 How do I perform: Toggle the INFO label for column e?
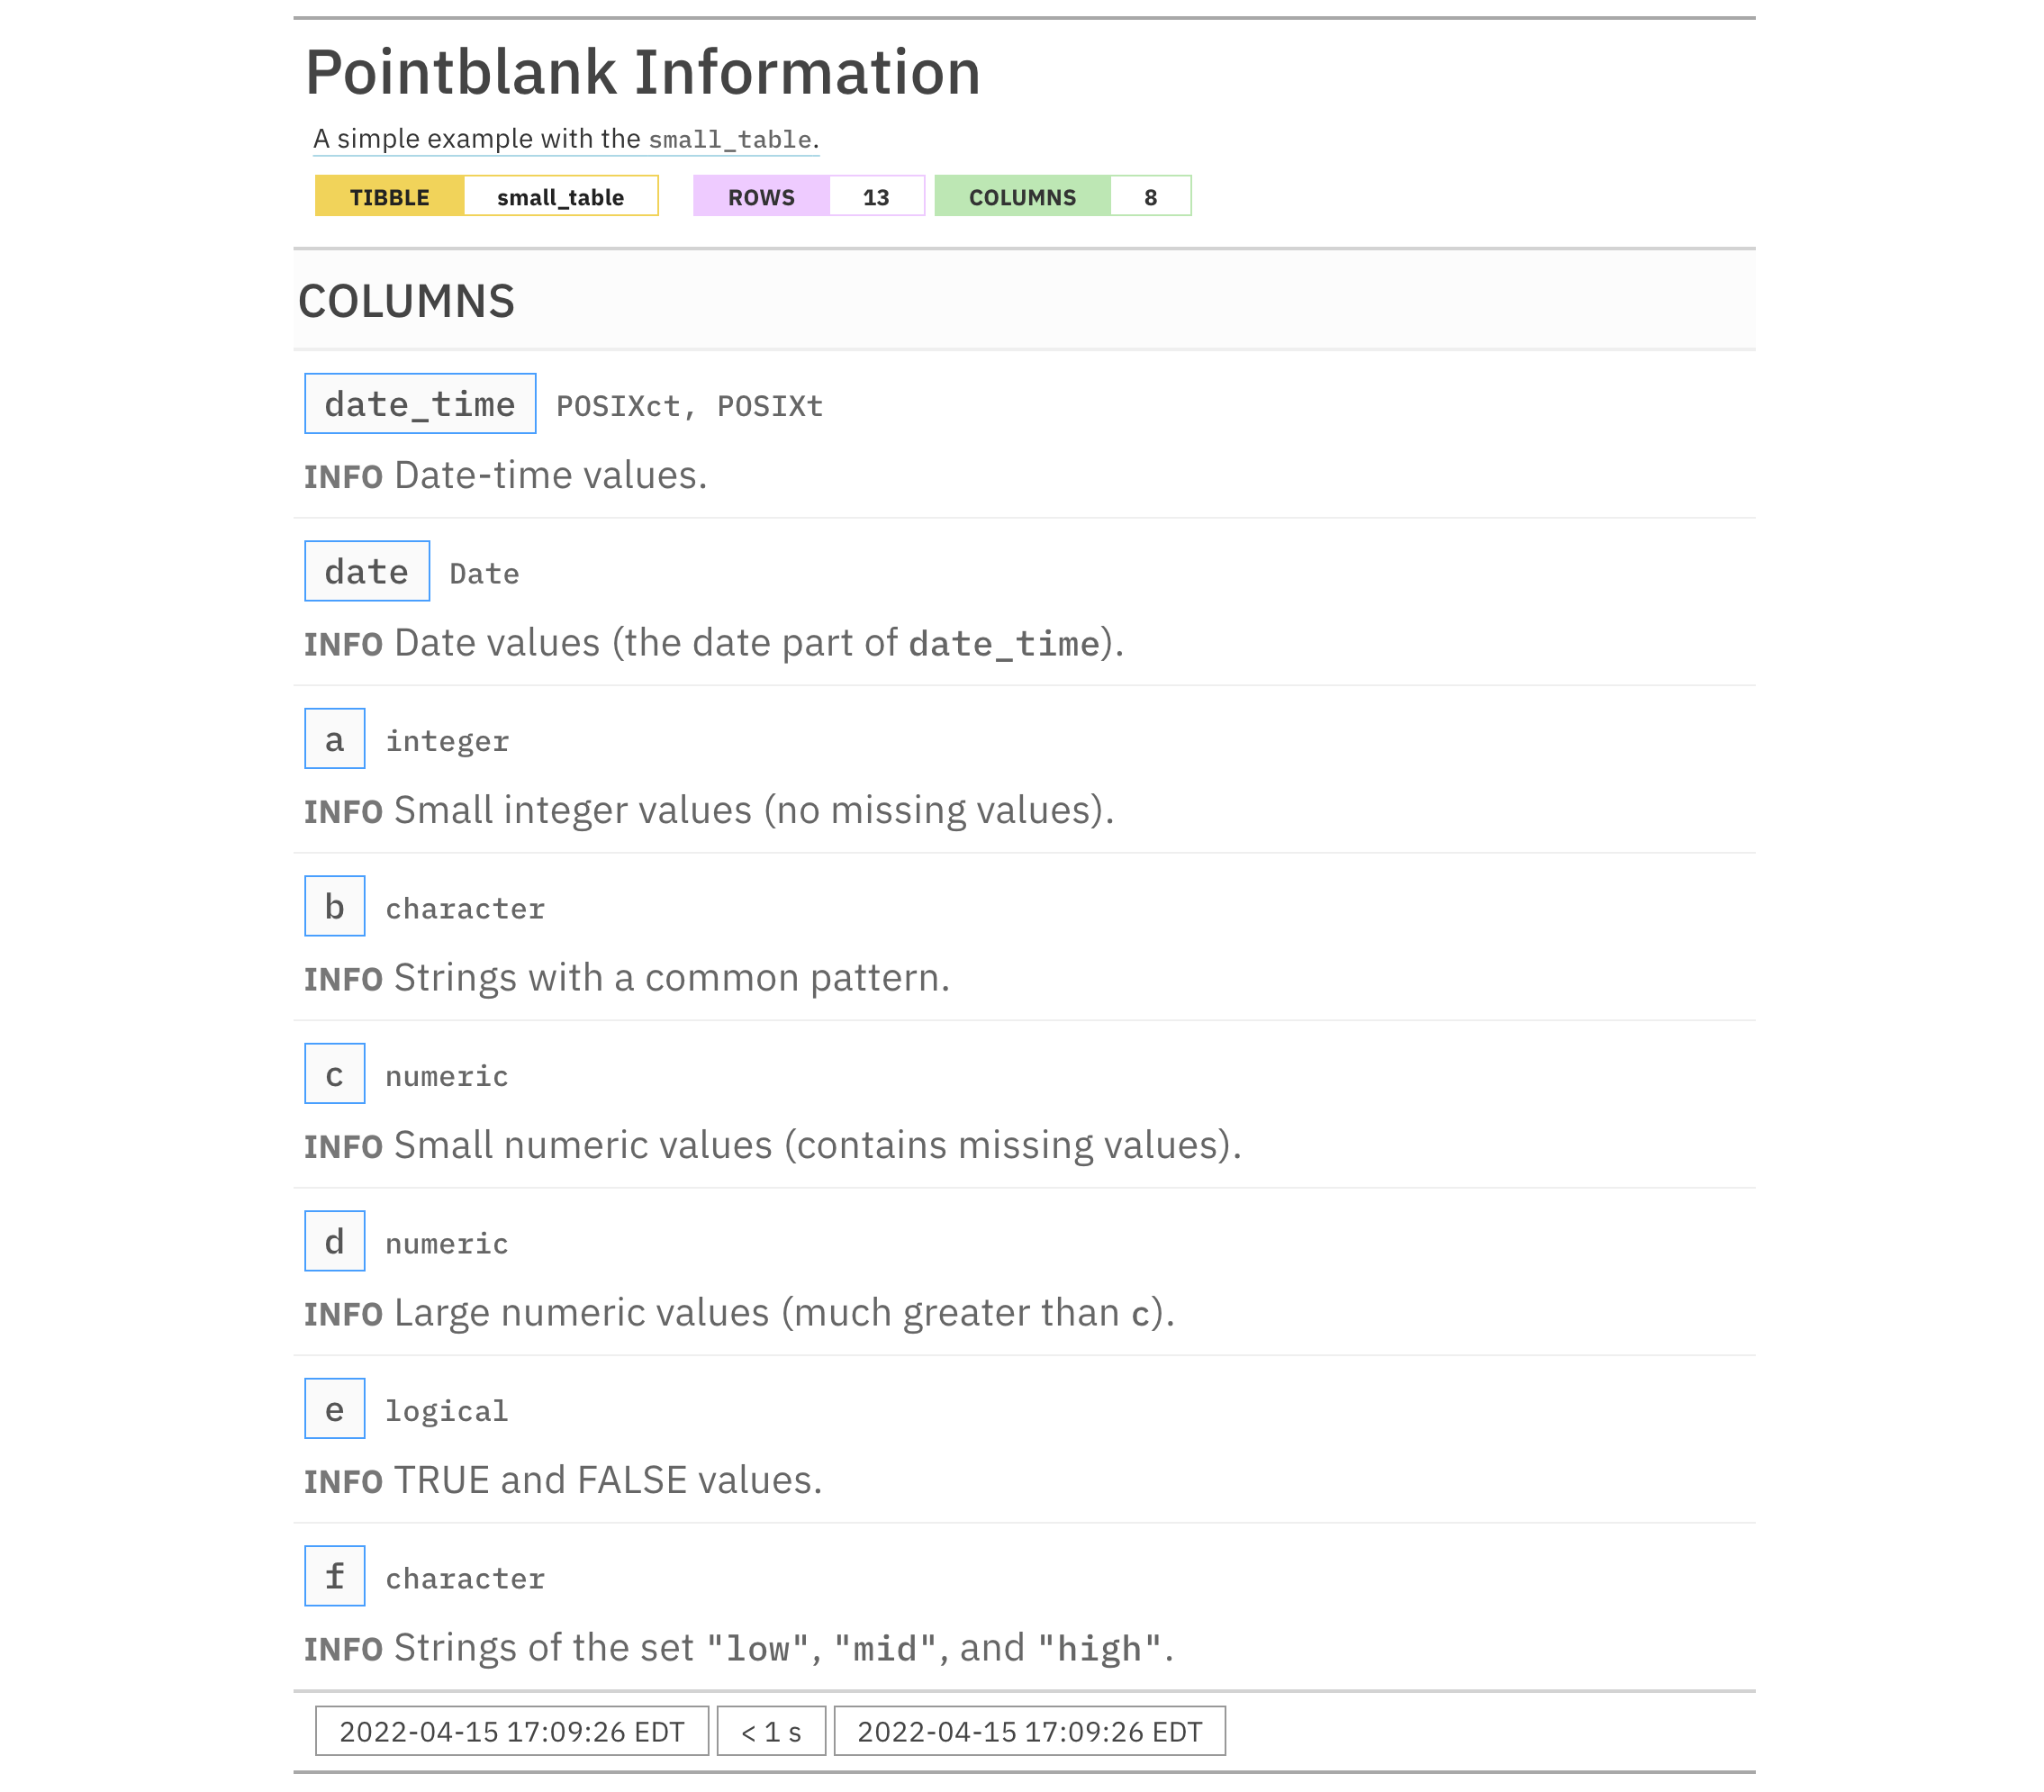[340, 1480]
